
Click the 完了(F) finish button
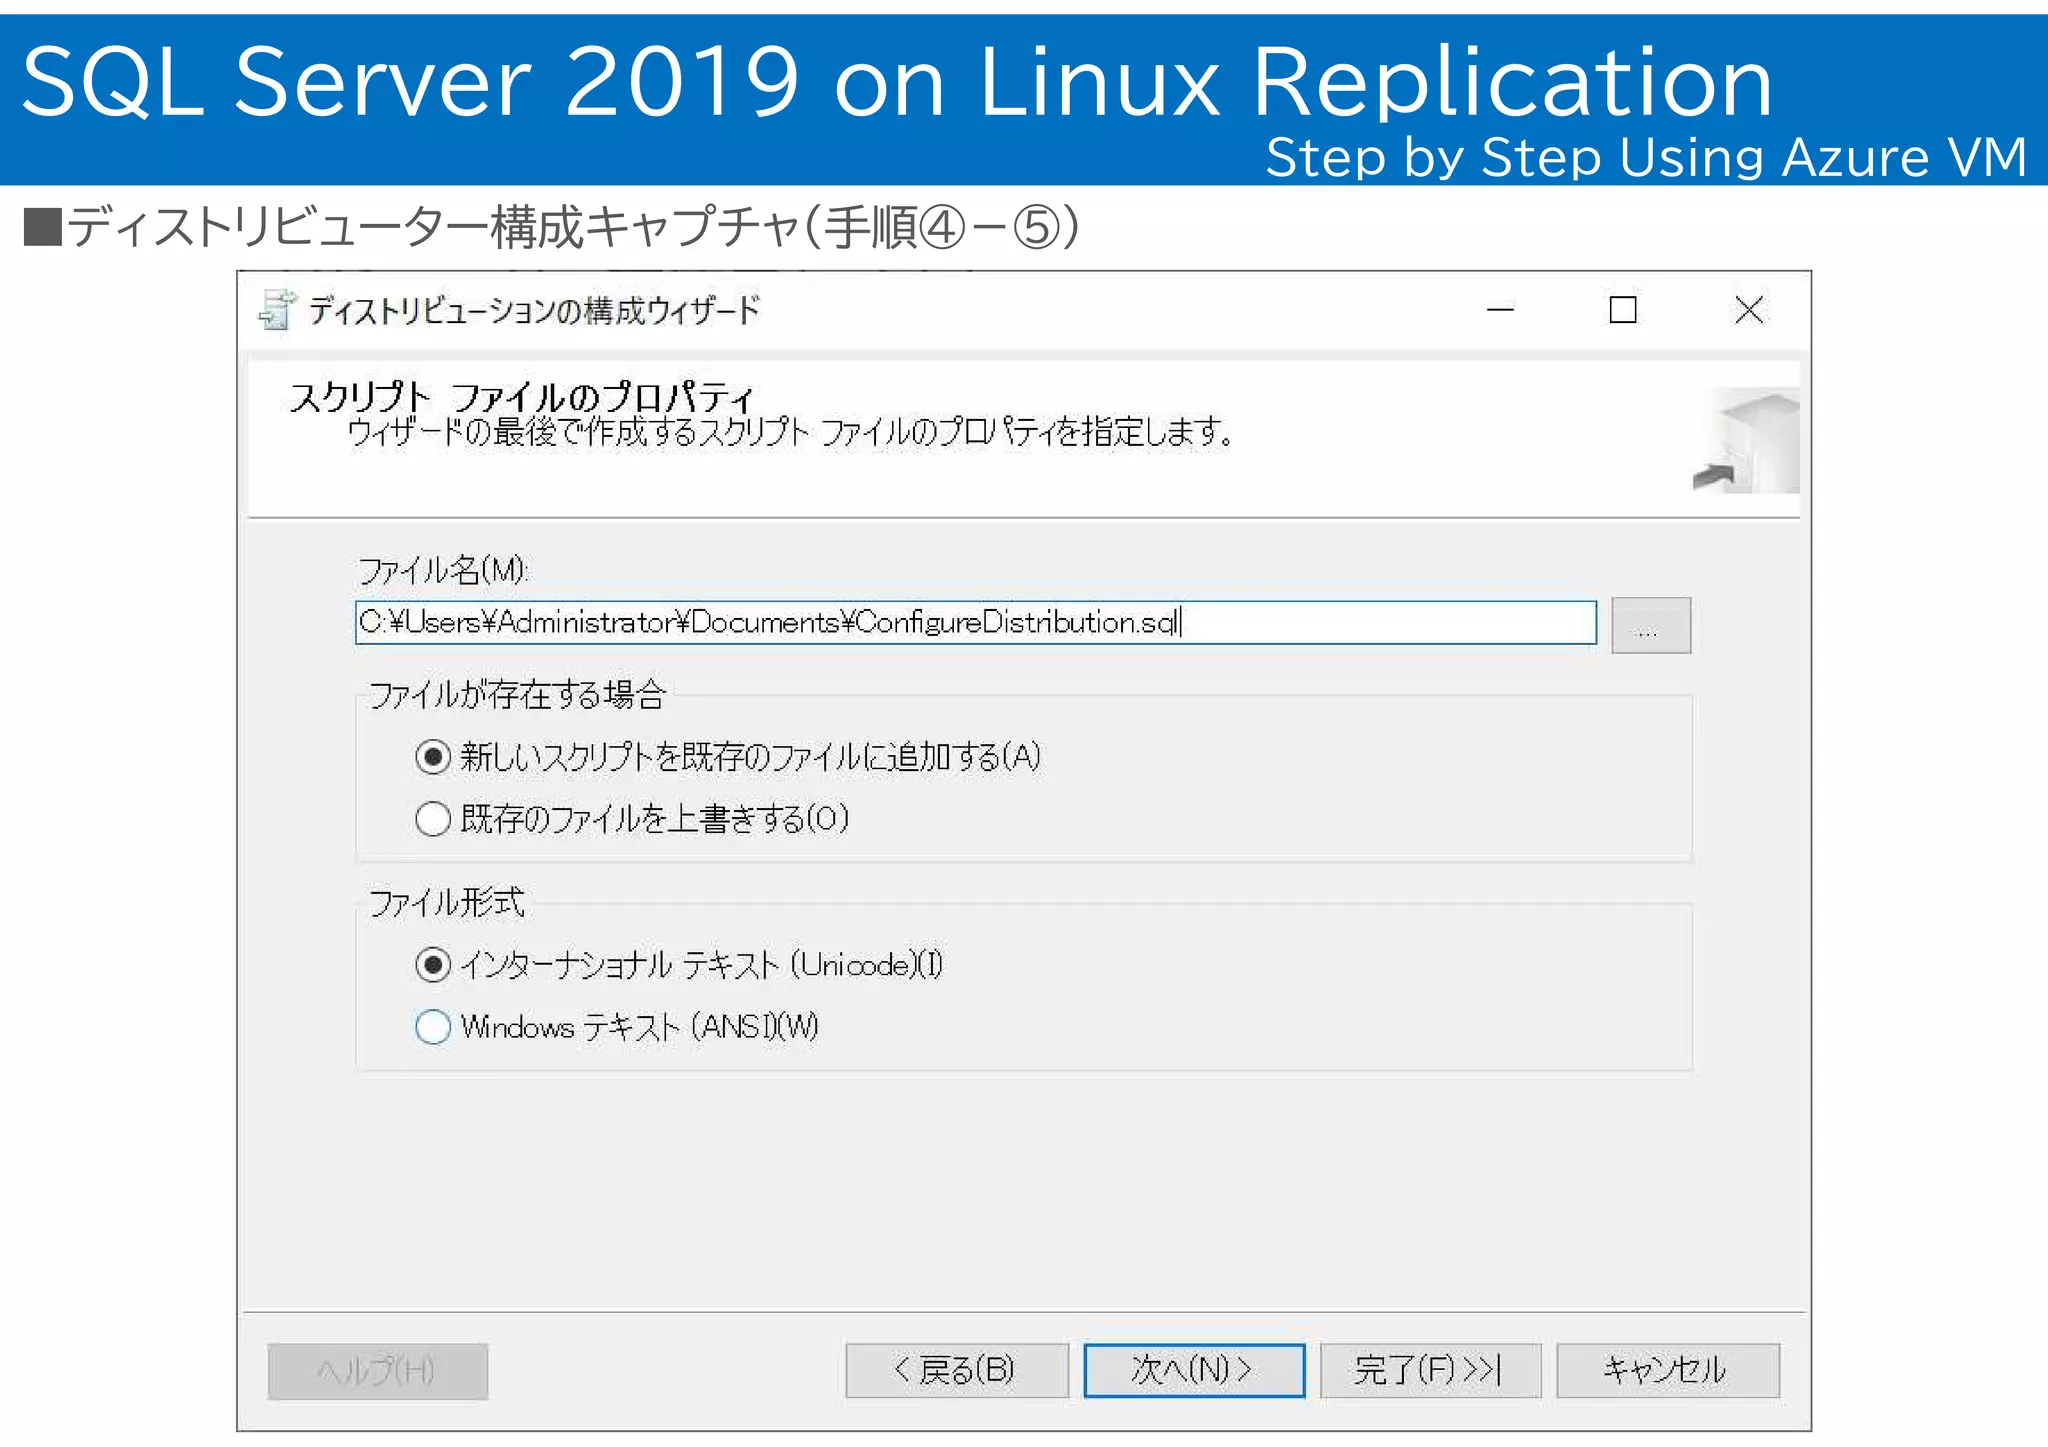(1430, 1370)
